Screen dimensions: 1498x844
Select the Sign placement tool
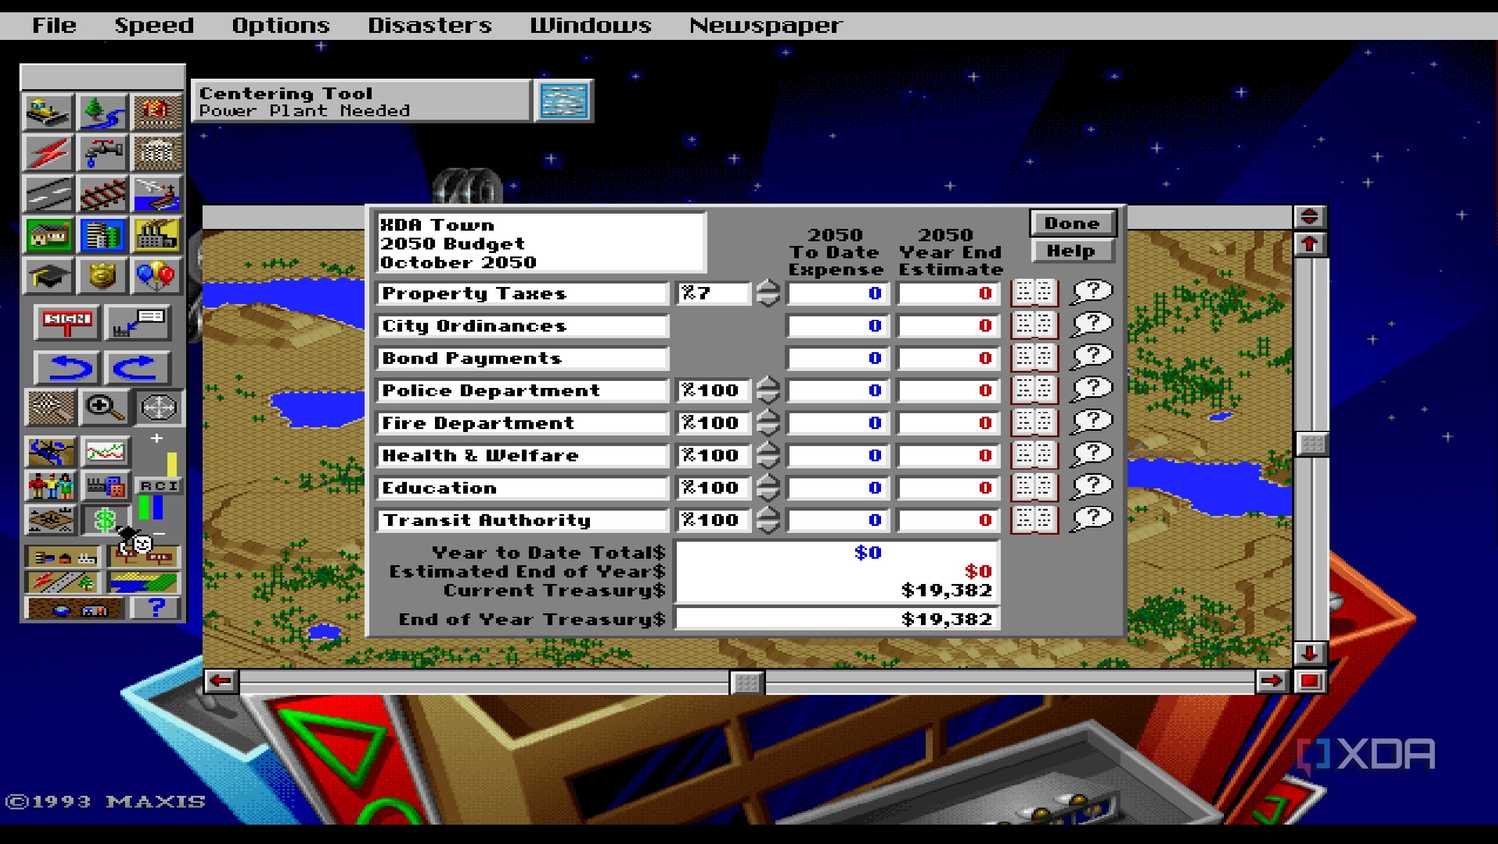[x=67, y=323]
